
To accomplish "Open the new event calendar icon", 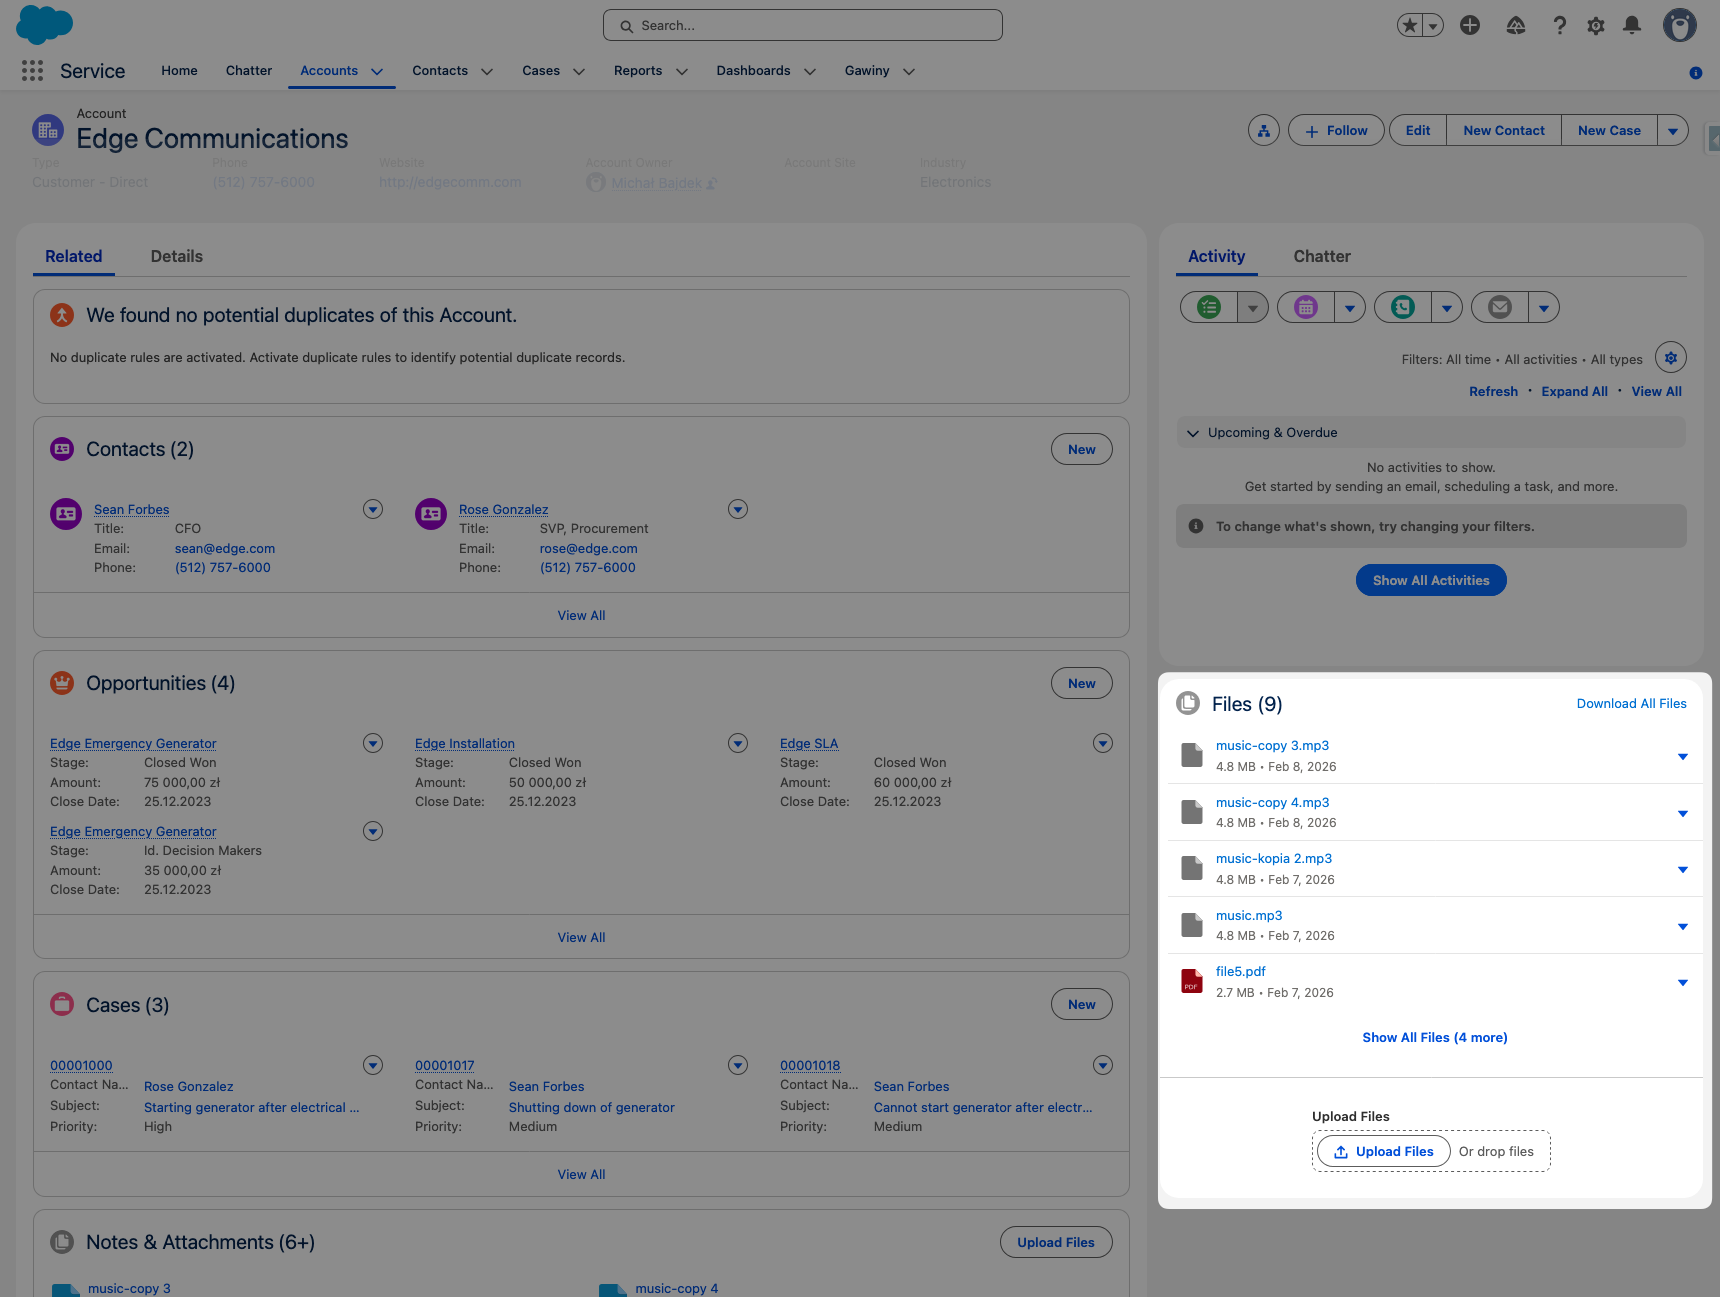I will click(x=1305, y=307).
